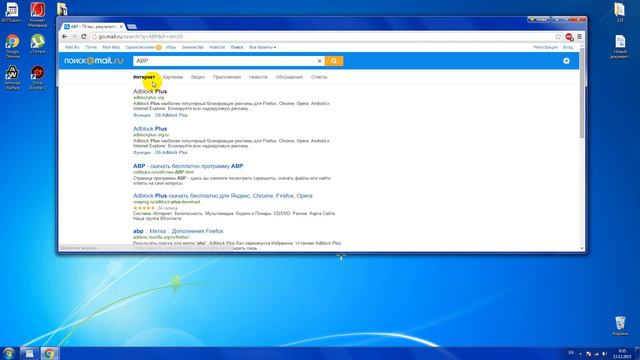Open the Recycle Bin
Viewport: 640px width, 360px height.
click(620, 326)
